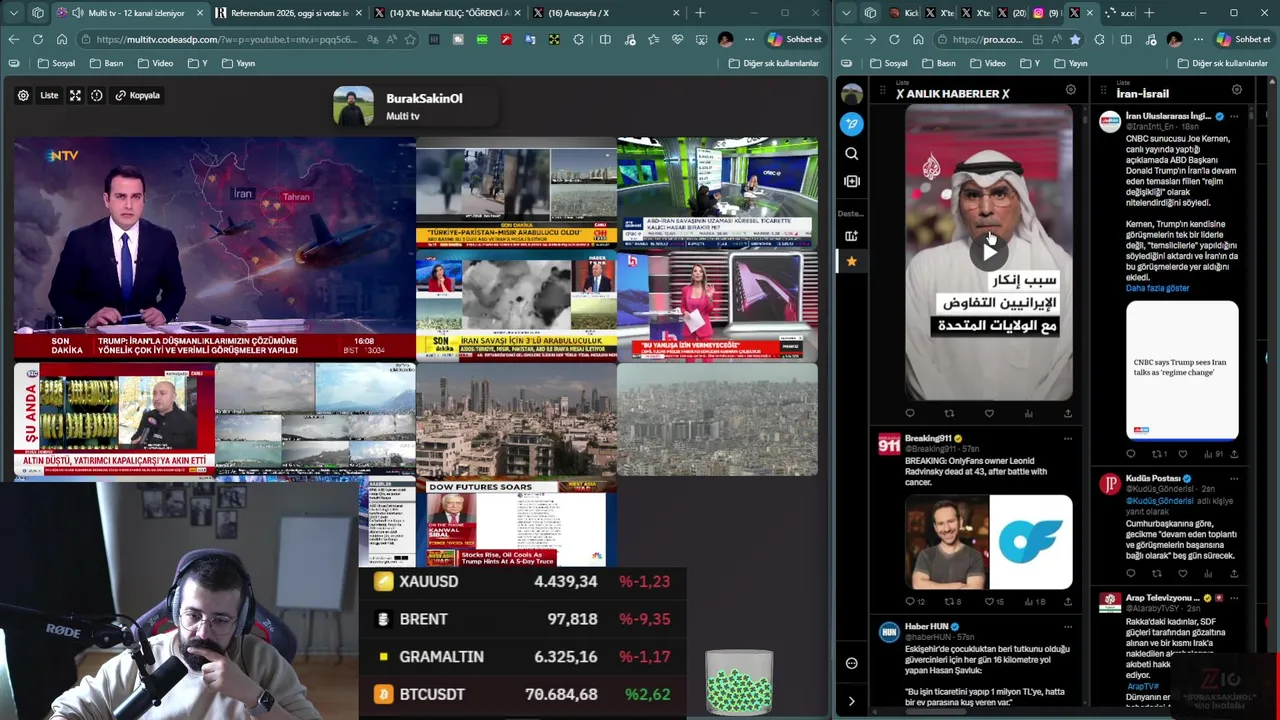1280x720 pixels.
Task: Click Sohbet et Copilot button in left browser
Action: (794, 39)
